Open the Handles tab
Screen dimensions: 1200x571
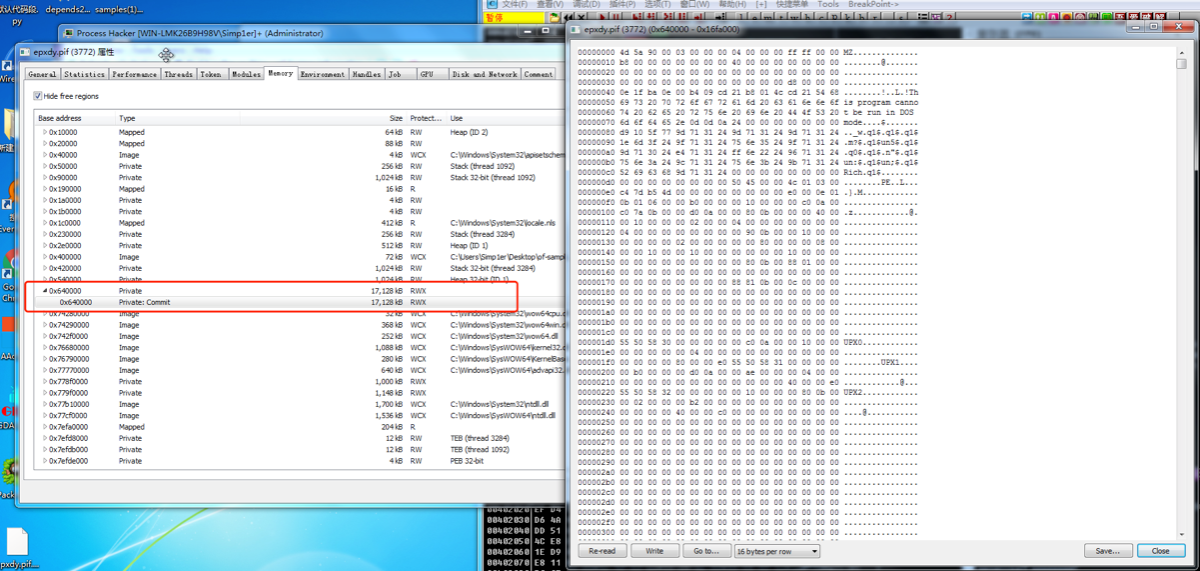click(366, 74)
